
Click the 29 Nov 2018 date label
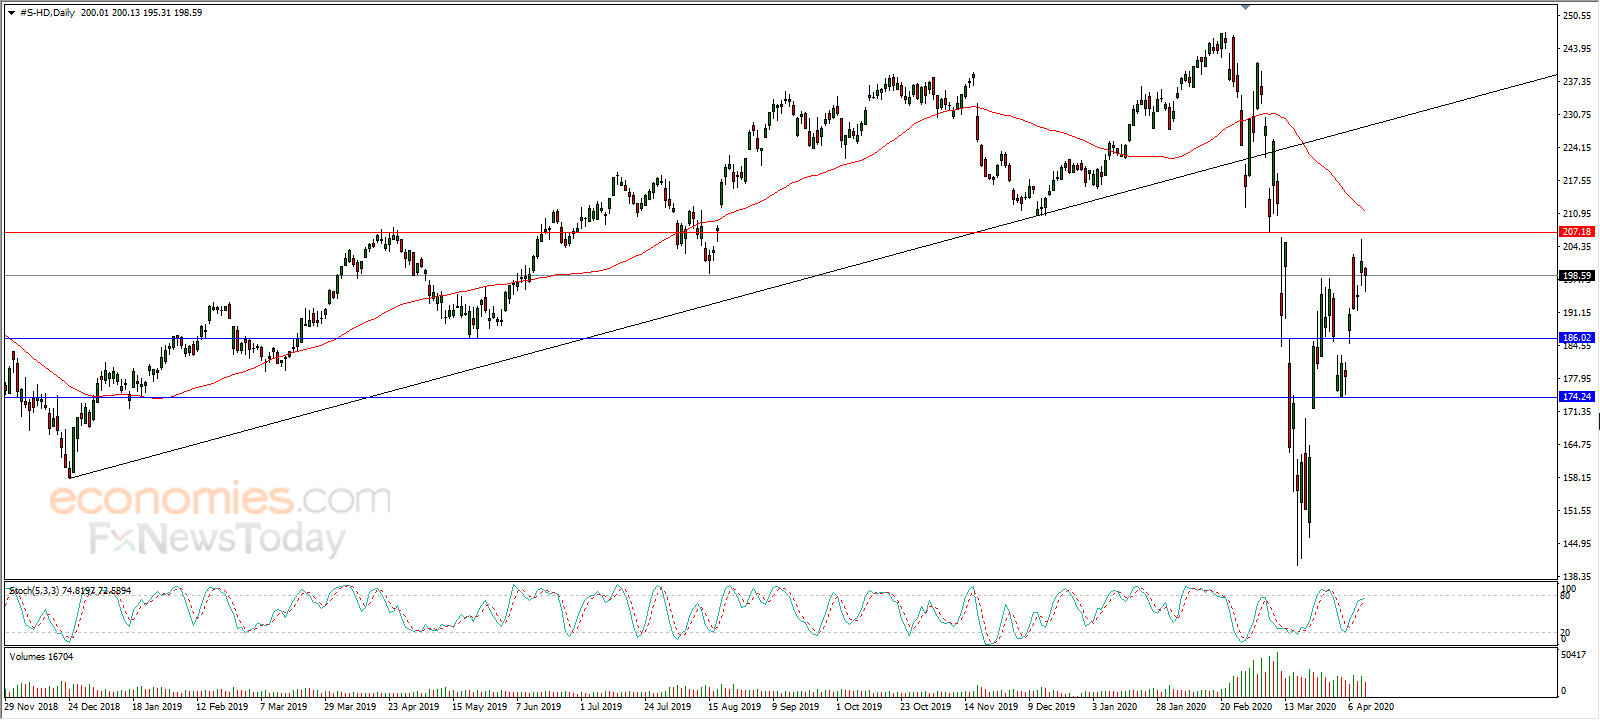point(31,706)
